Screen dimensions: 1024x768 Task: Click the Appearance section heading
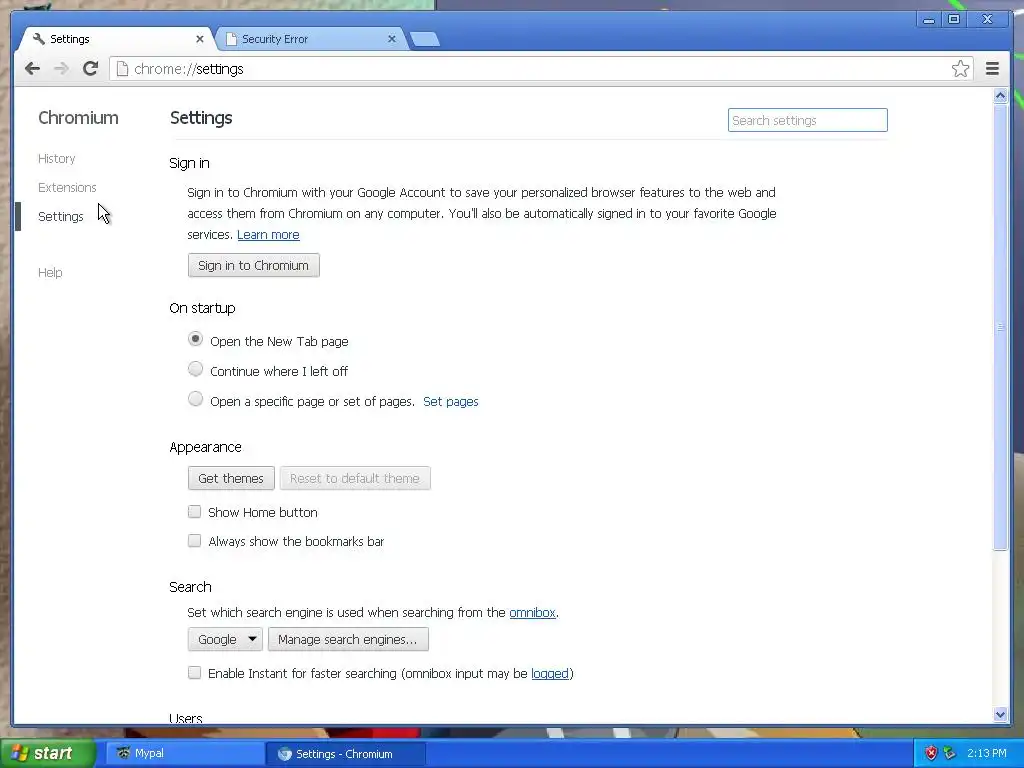point(206,447)
